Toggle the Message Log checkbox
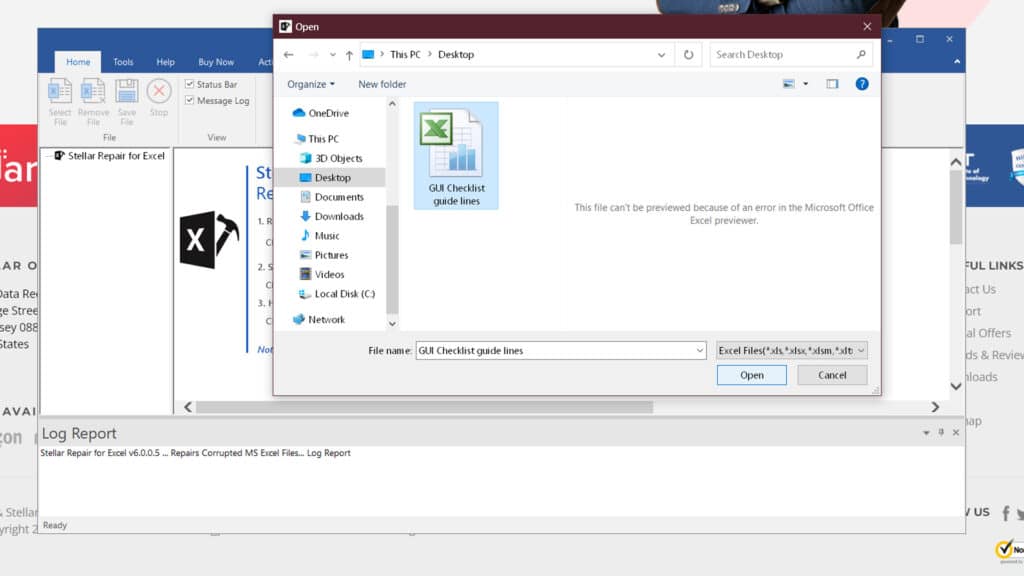1024x576 pixels. [189, 101]
